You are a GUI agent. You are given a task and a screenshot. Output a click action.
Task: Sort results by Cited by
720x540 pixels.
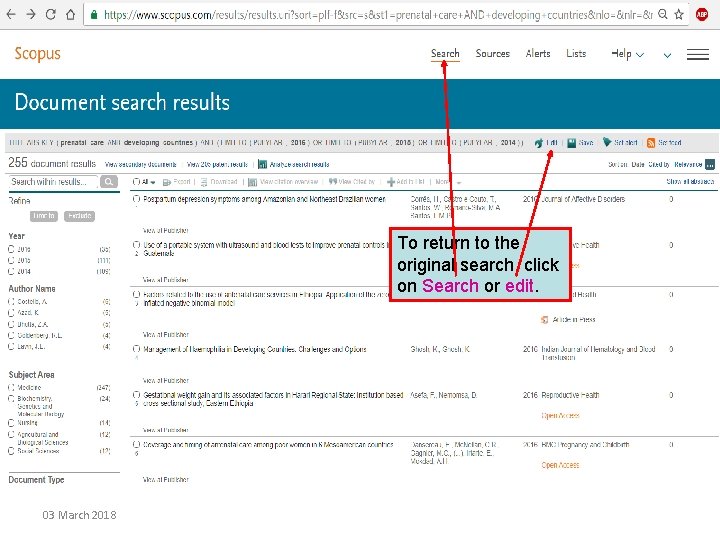pos(659,164)
